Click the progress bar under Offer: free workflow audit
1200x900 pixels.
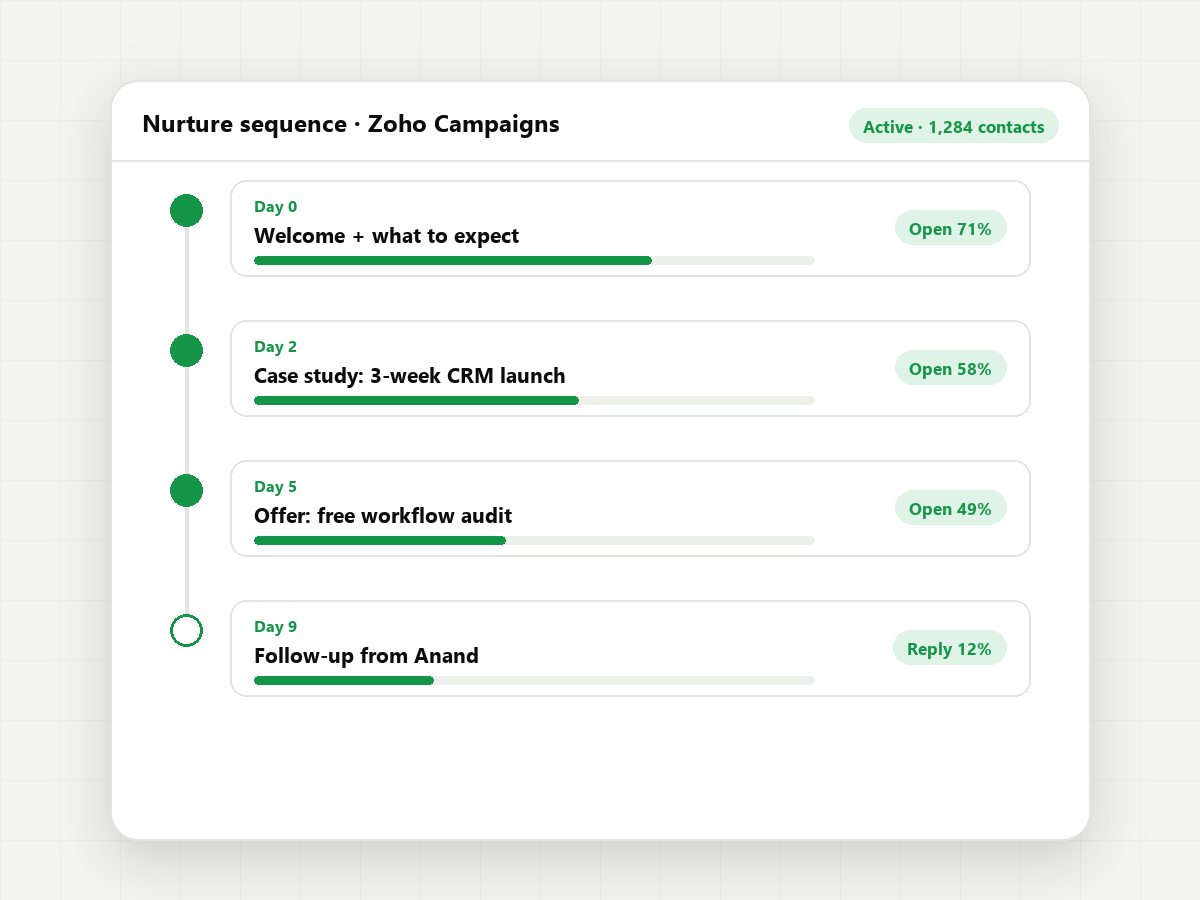534,540
